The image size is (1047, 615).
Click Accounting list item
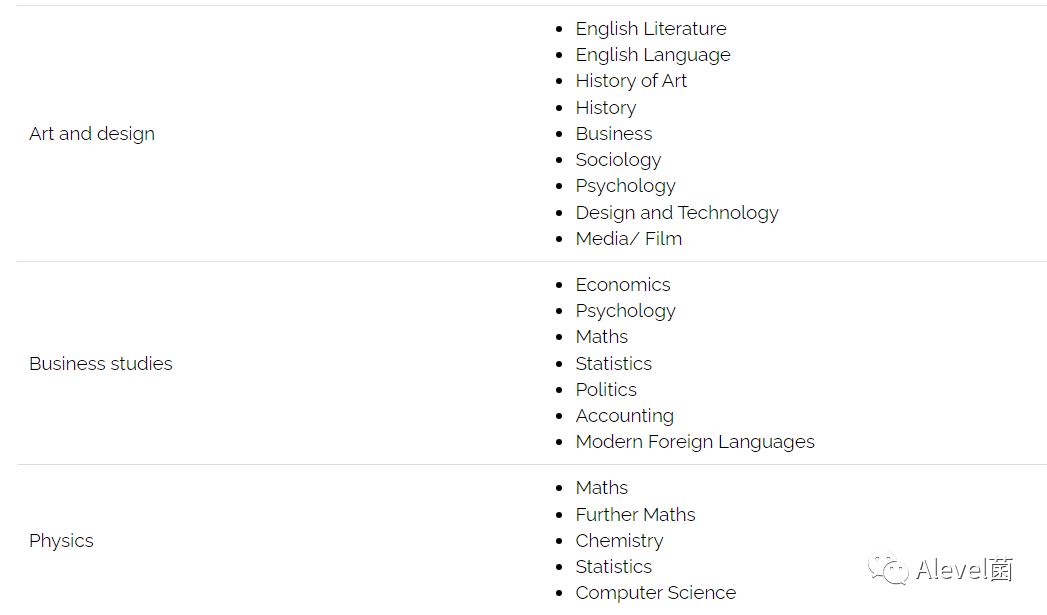(625, 415)
